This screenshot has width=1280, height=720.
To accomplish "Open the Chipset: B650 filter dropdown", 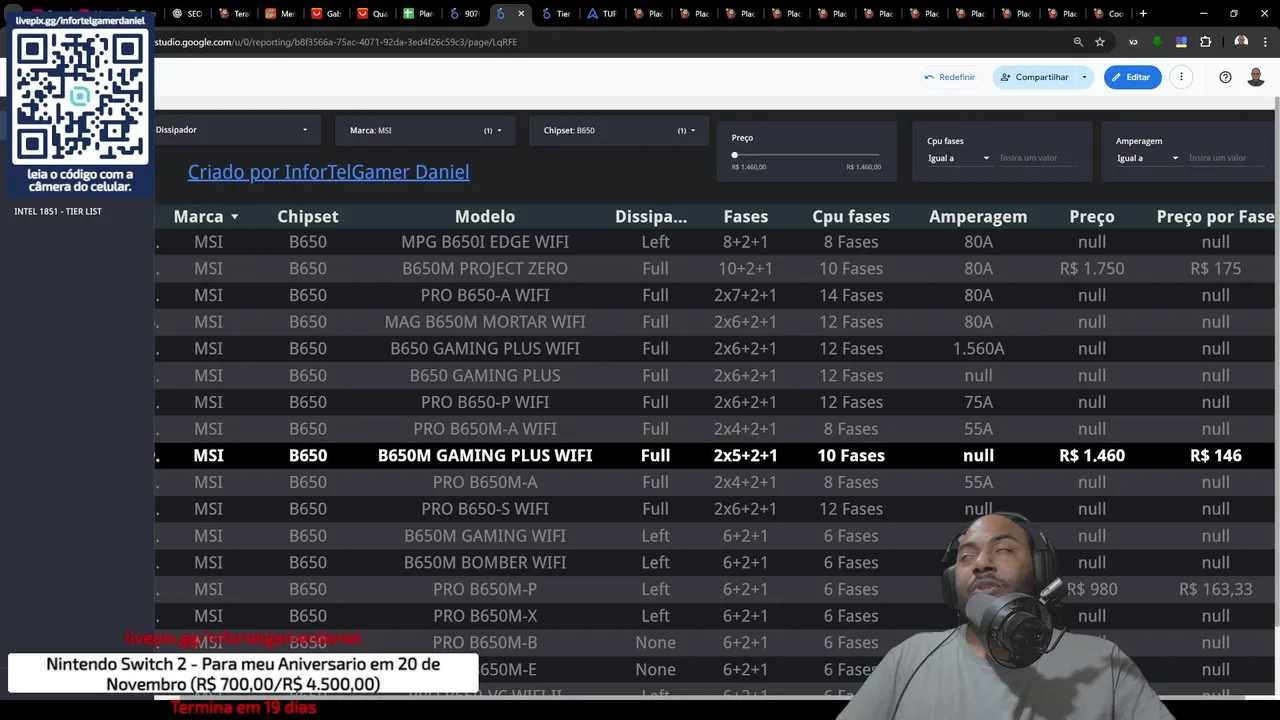I will [619, 130].
